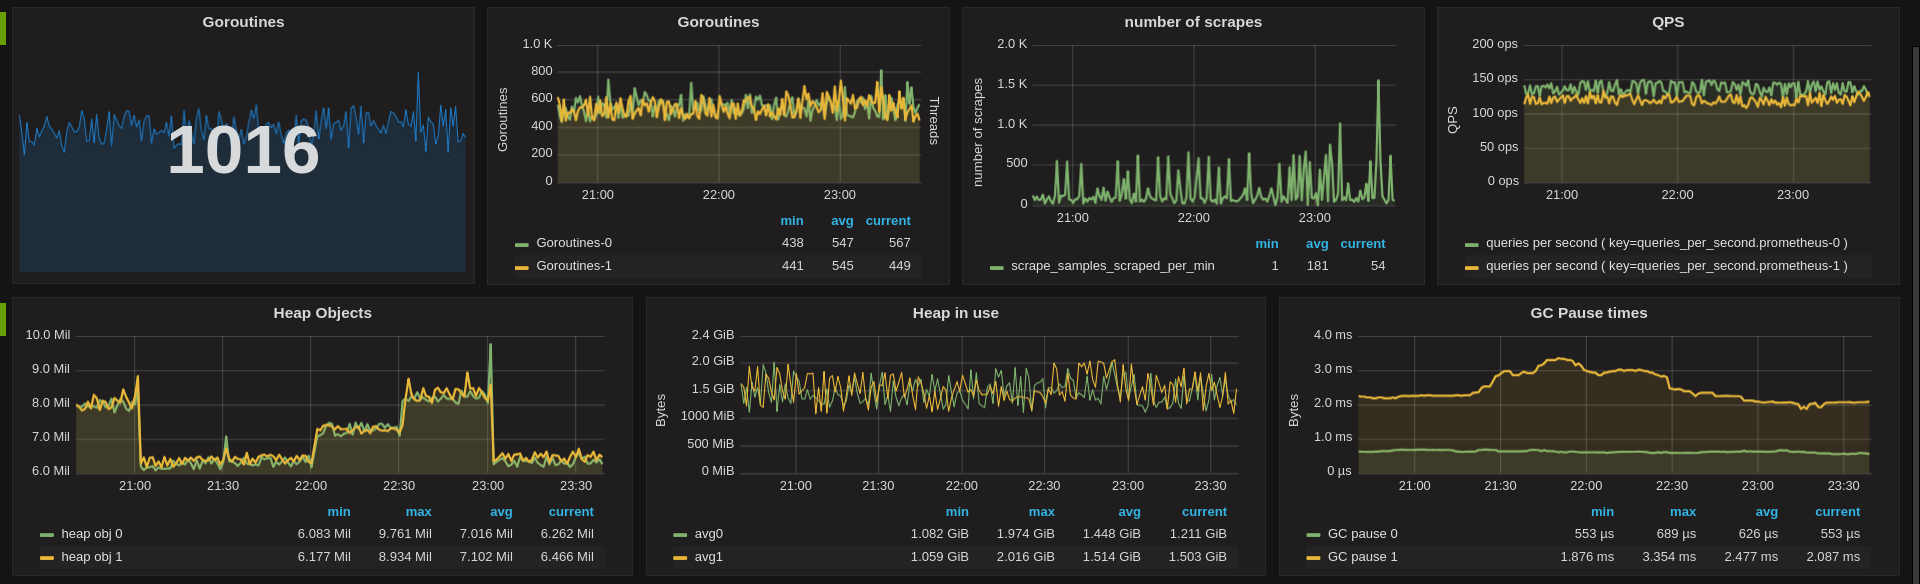Sort Heap Objects legend by current column
1920x584 pixels.
pyautogui.click(x=571, y=512)
